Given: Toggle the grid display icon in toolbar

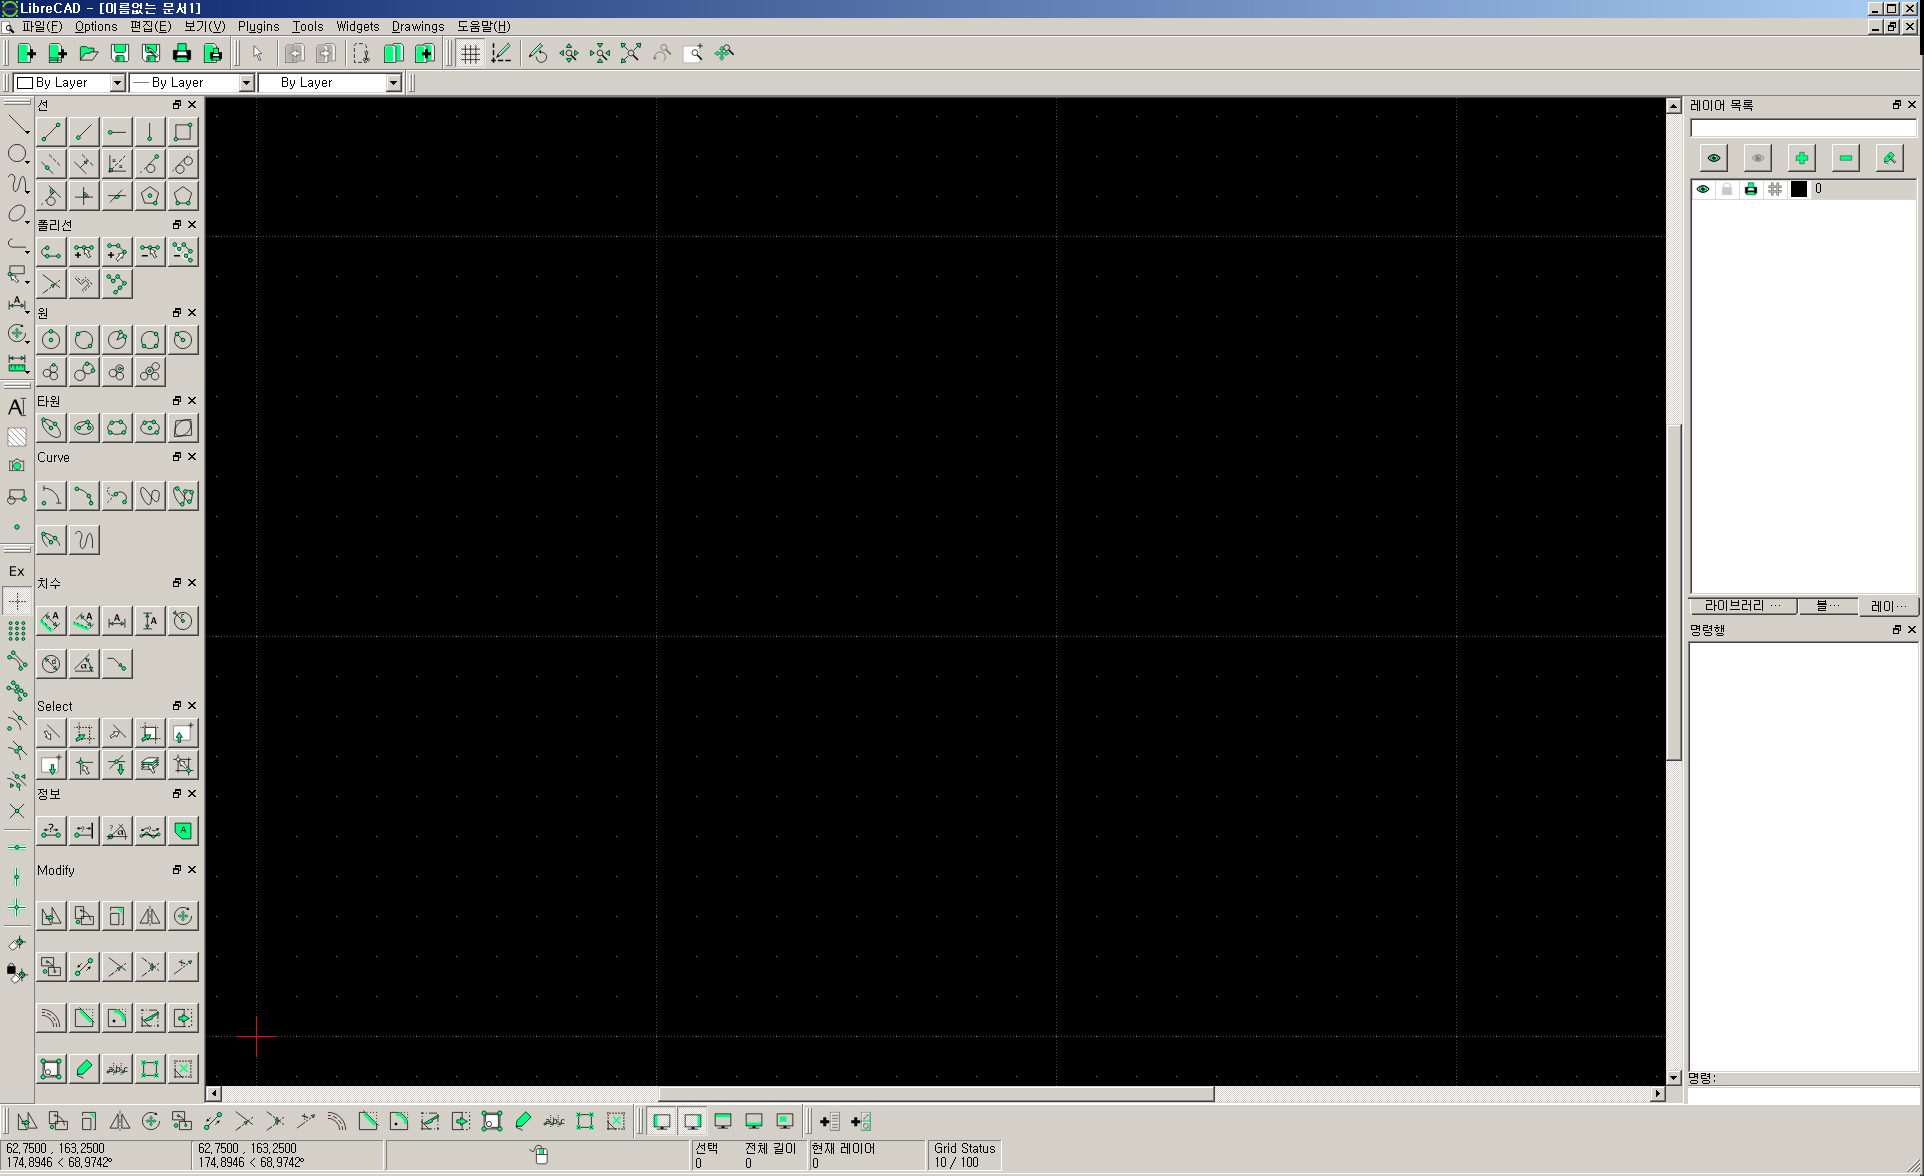Looking at the screenshot, I should pos(470,54).
